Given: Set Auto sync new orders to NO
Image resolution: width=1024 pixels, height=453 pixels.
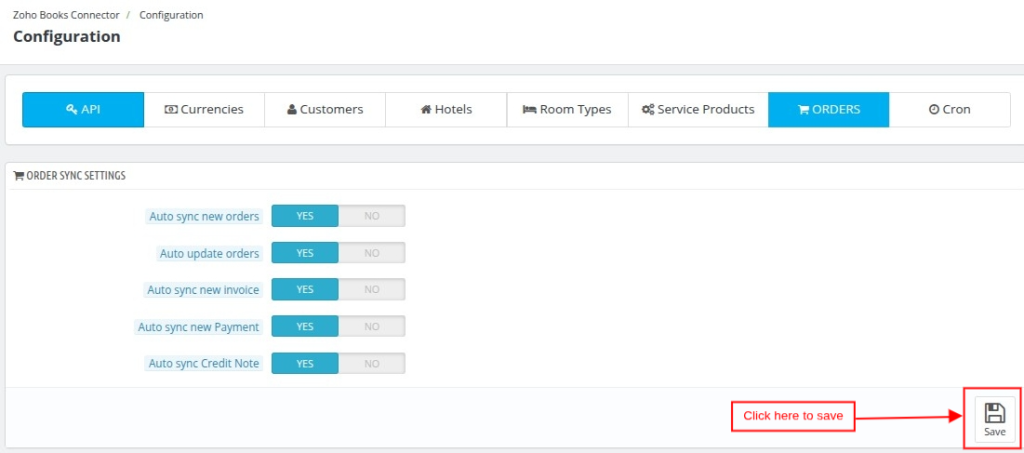Looking at the screenshot, I should coord(372,216).
